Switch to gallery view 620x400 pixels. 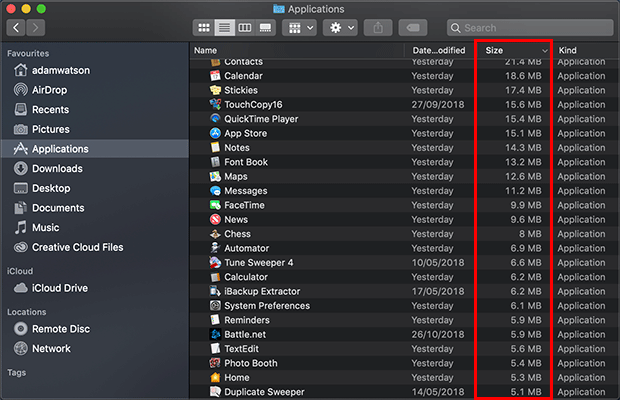point(265,28)
